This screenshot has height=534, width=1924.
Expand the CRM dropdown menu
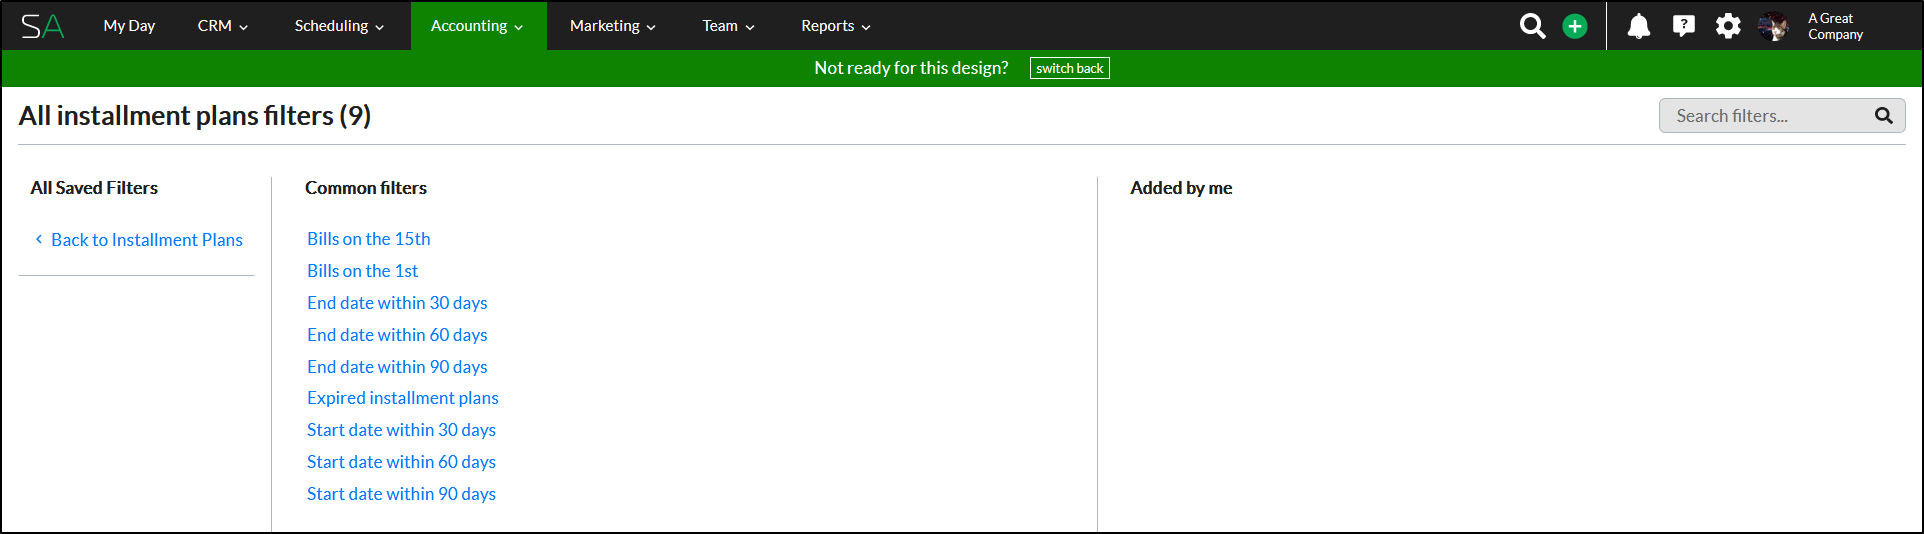pyautogui.click(x=222, y=26)
